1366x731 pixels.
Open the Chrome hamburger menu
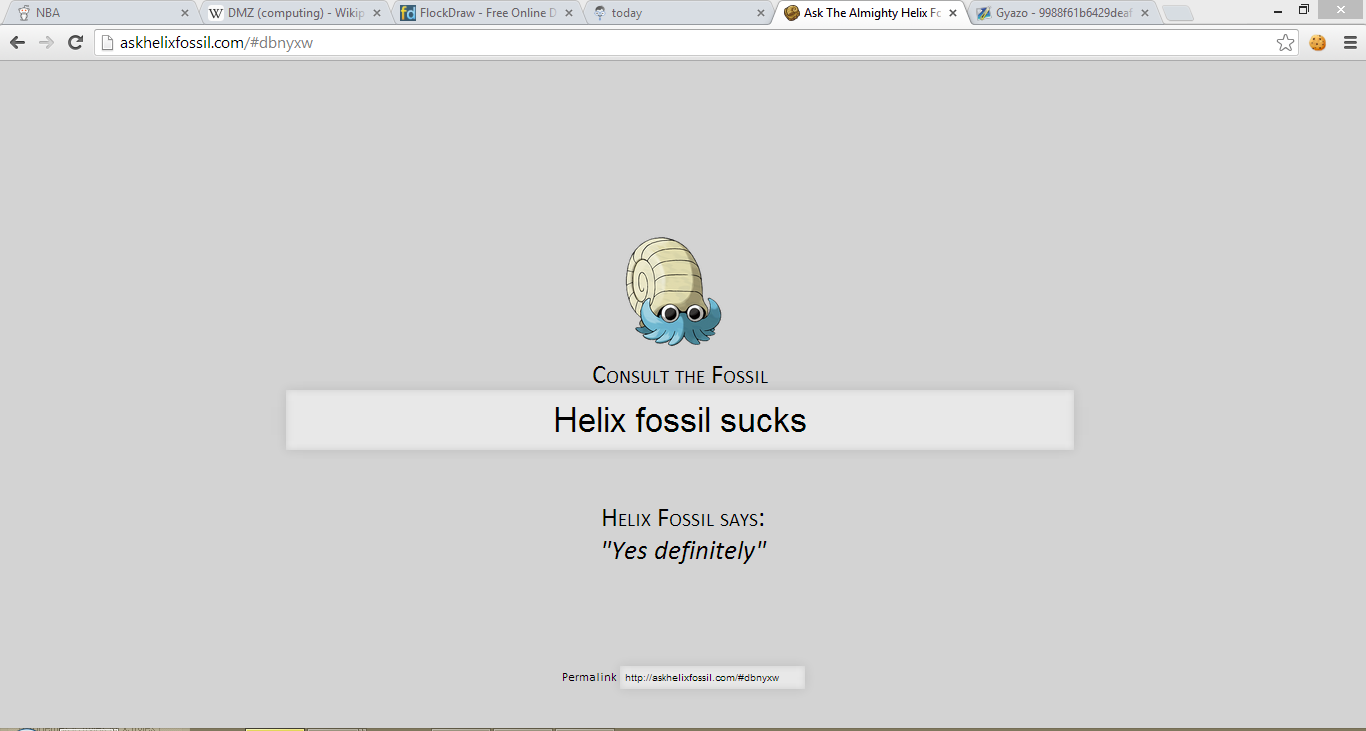[1350, 43]
